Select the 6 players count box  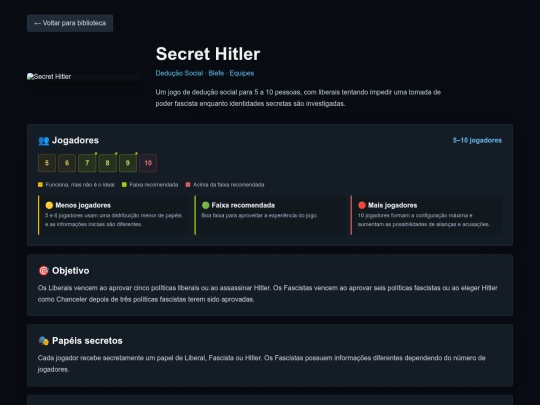click(67, 163)
